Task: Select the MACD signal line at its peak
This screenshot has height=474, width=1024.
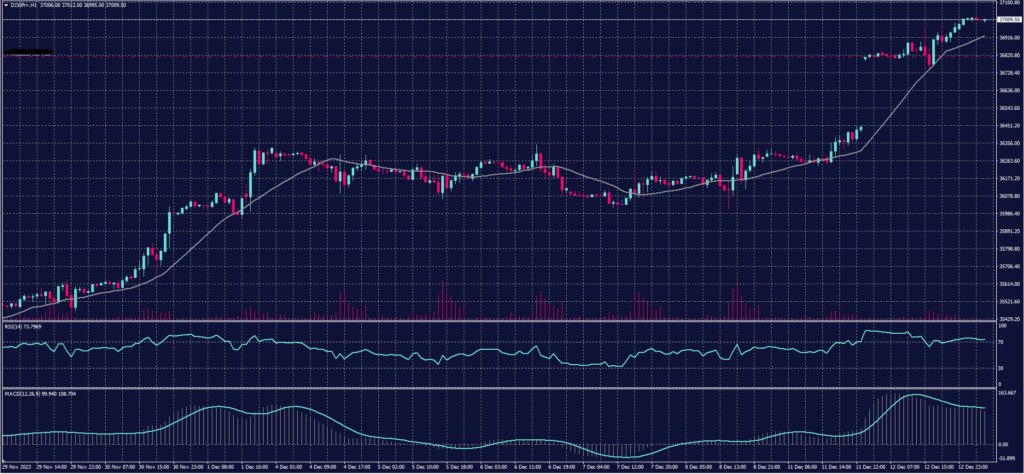Action: (915, 396)
